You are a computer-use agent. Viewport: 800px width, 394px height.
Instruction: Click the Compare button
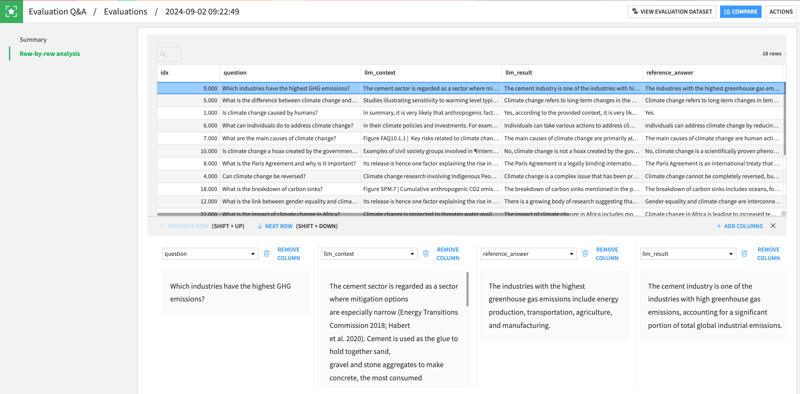741,11
